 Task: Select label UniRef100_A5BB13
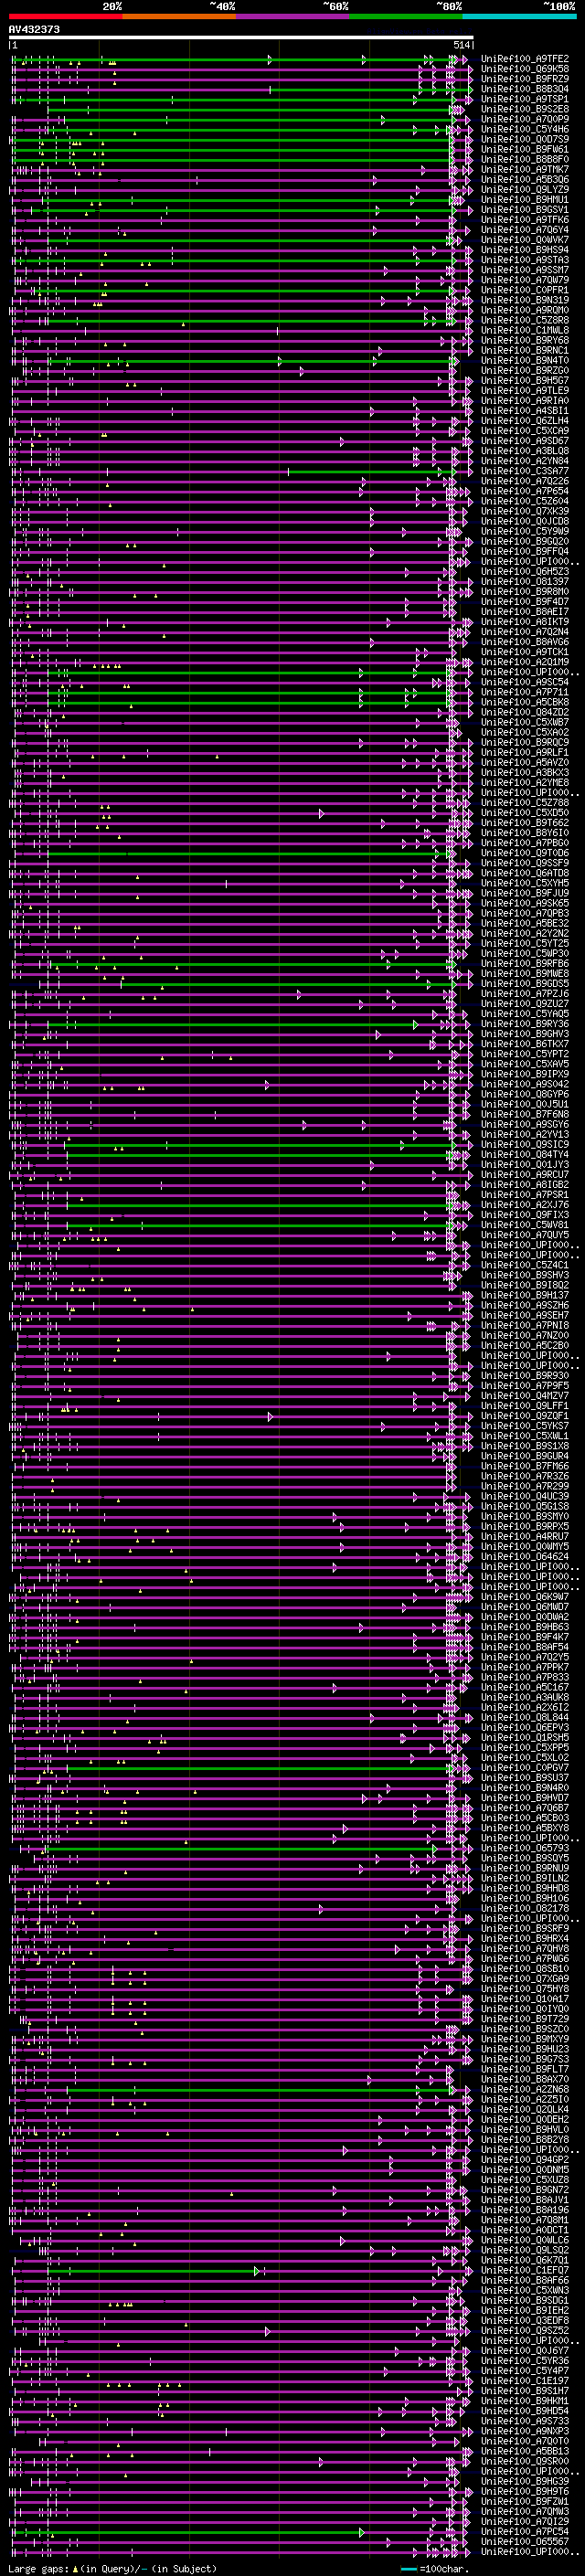[x=525, y=2451]
